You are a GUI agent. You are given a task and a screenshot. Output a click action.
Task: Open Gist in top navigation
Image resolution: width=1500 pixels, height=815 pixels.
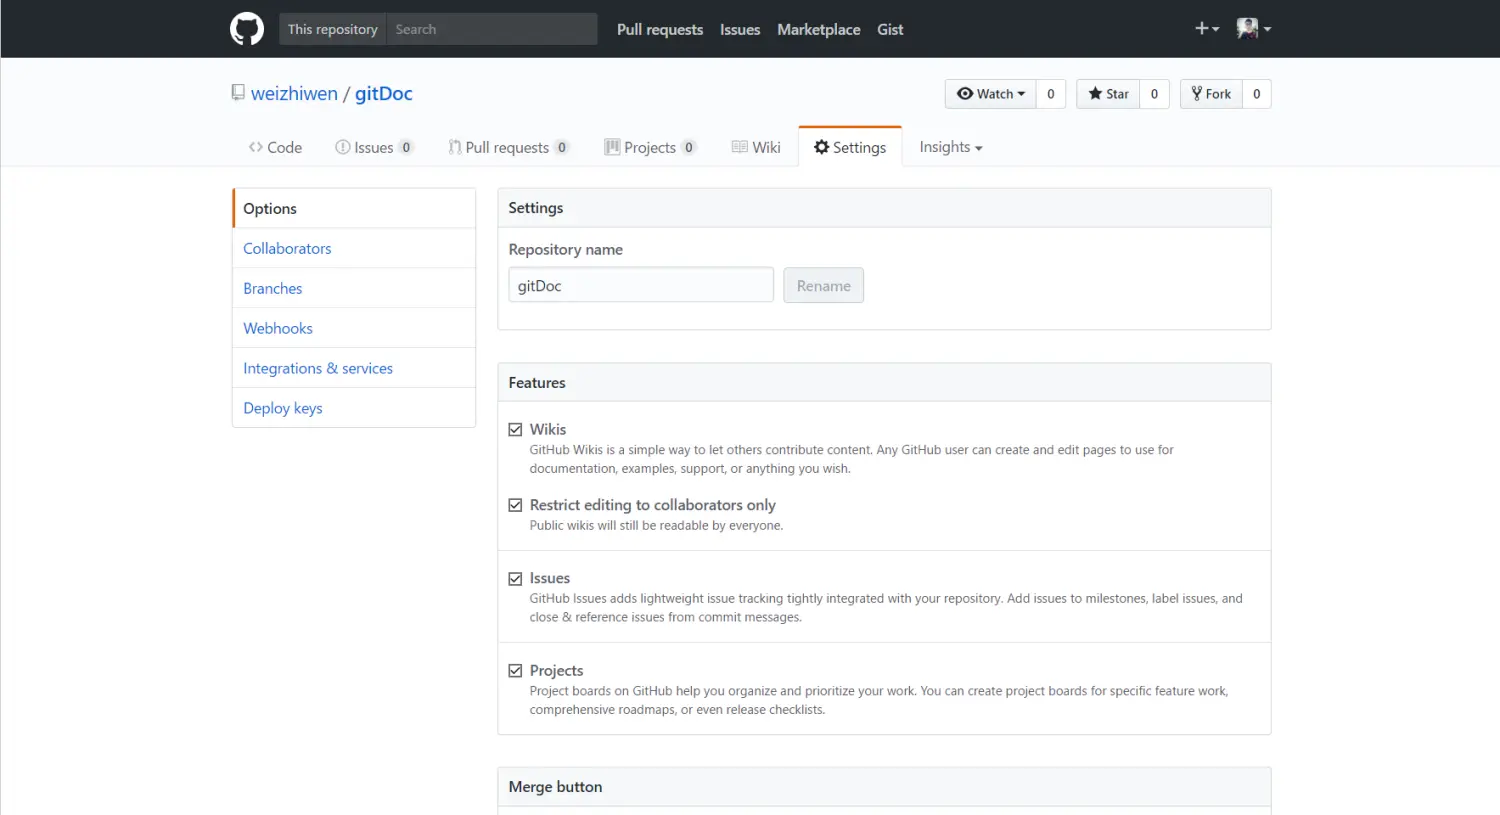pyautogui.click(x=890, y=29)
